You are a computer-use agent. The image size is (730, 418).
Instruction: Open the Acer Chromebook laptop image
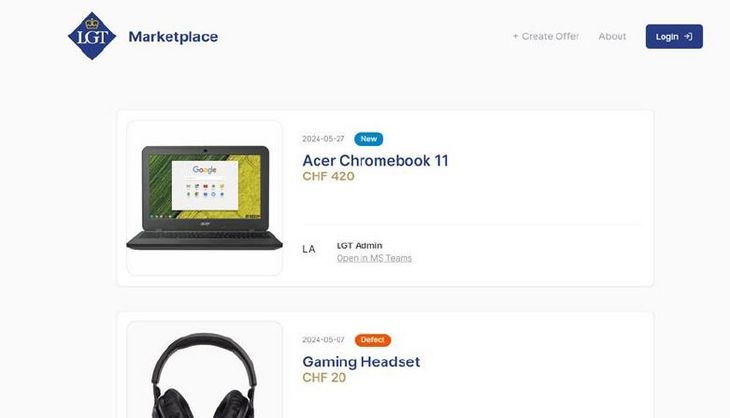[x=204, y=198]
